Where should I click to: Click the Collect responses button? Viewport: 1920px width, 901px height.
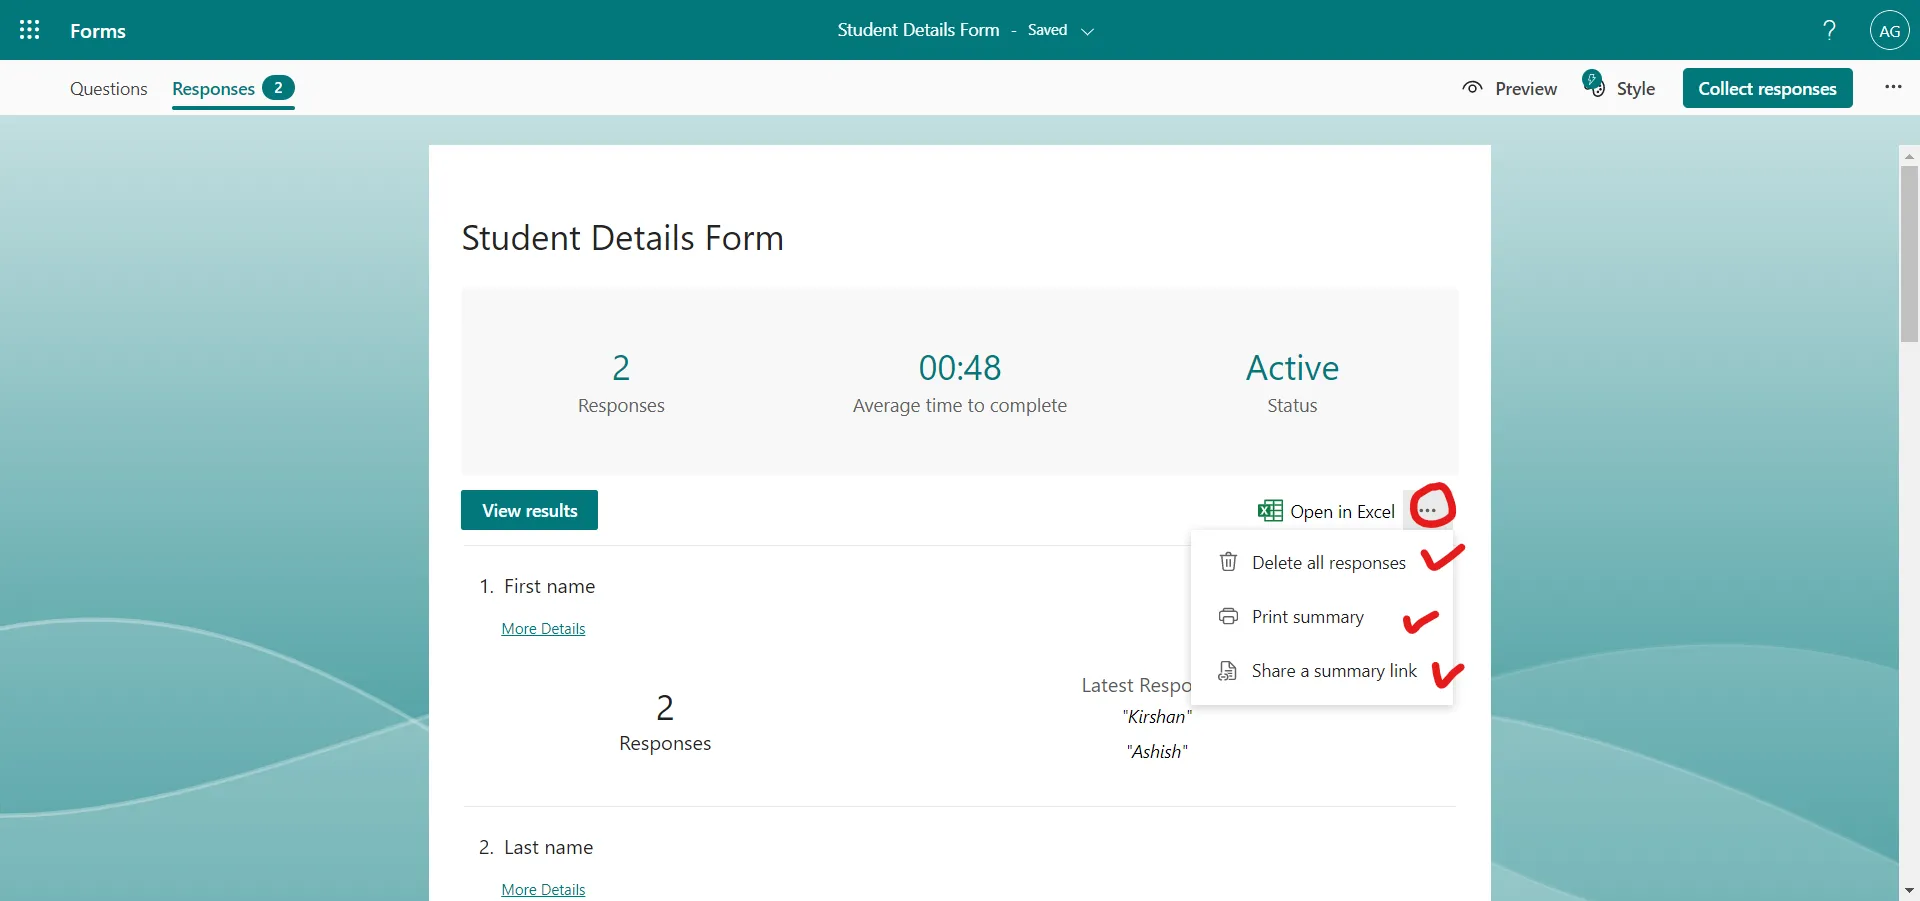pos(1767,88)
